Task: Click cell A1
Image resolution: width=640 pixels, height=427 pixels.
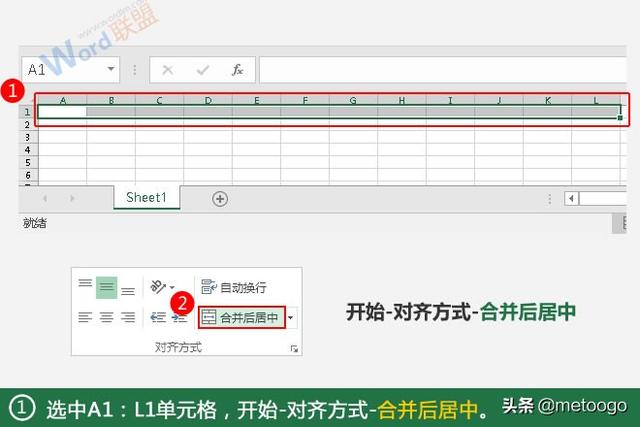Action: [x=62, y=112]
